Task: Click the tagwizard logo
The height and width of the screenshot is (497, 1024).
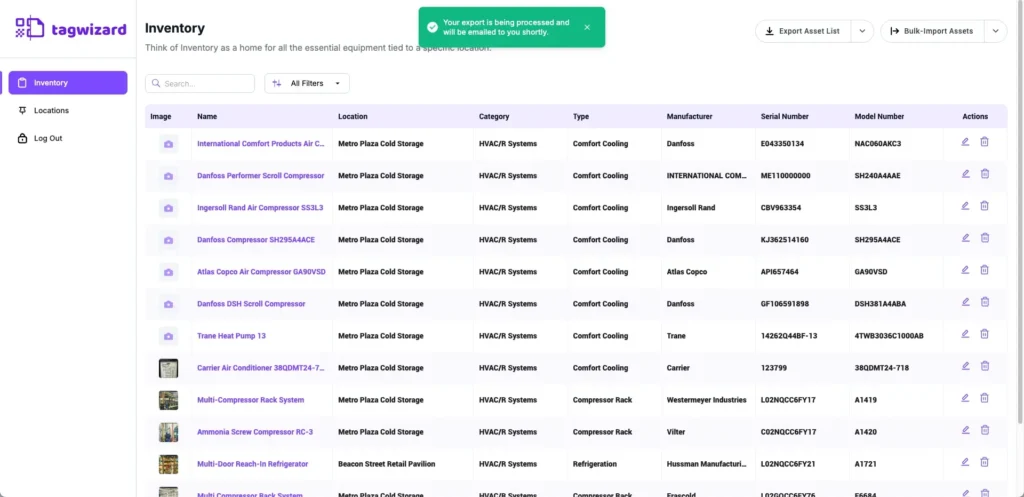Action: click(x=71, y=28)
